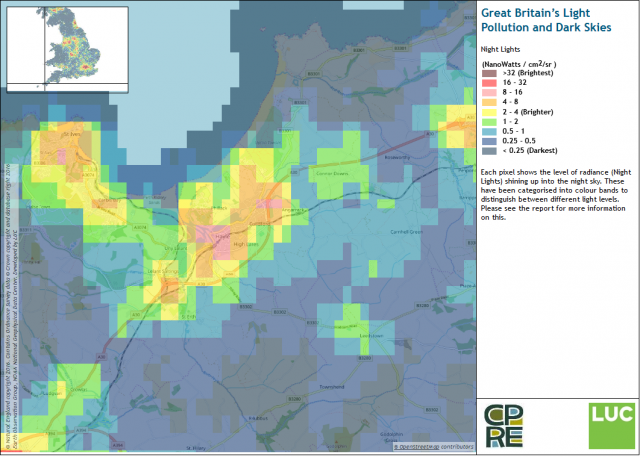Select the 2 - 4 (Brighter) yellow swatch

click(x=488, y=112)
